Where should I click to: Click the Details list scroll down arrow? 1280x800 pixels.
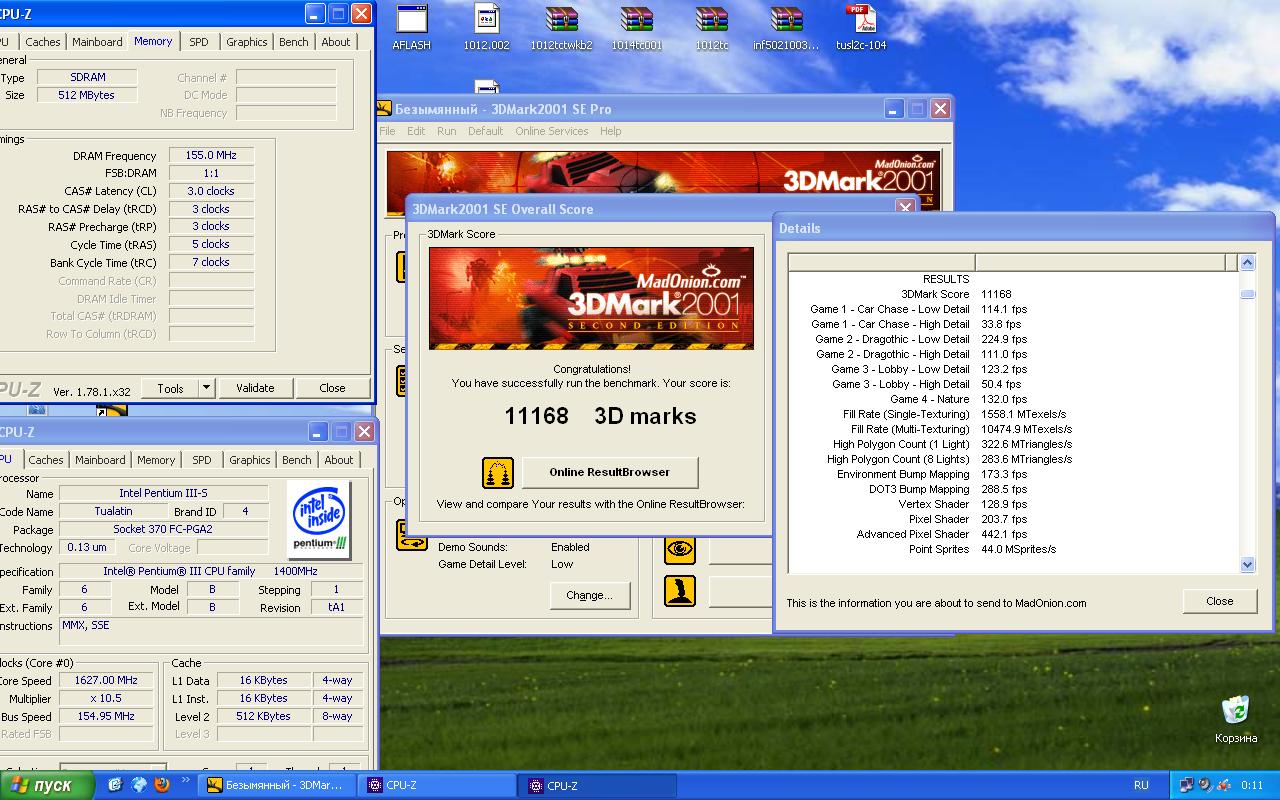pyautogui.click(x=1247, y=565)
